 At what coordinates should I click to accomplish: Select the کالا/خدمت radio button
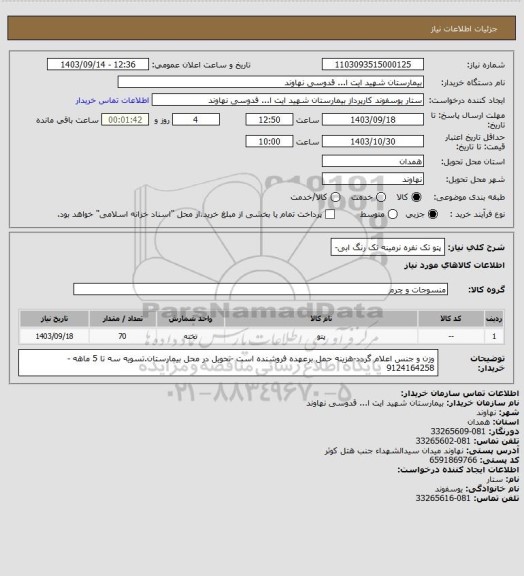click(x=335, y=197)
